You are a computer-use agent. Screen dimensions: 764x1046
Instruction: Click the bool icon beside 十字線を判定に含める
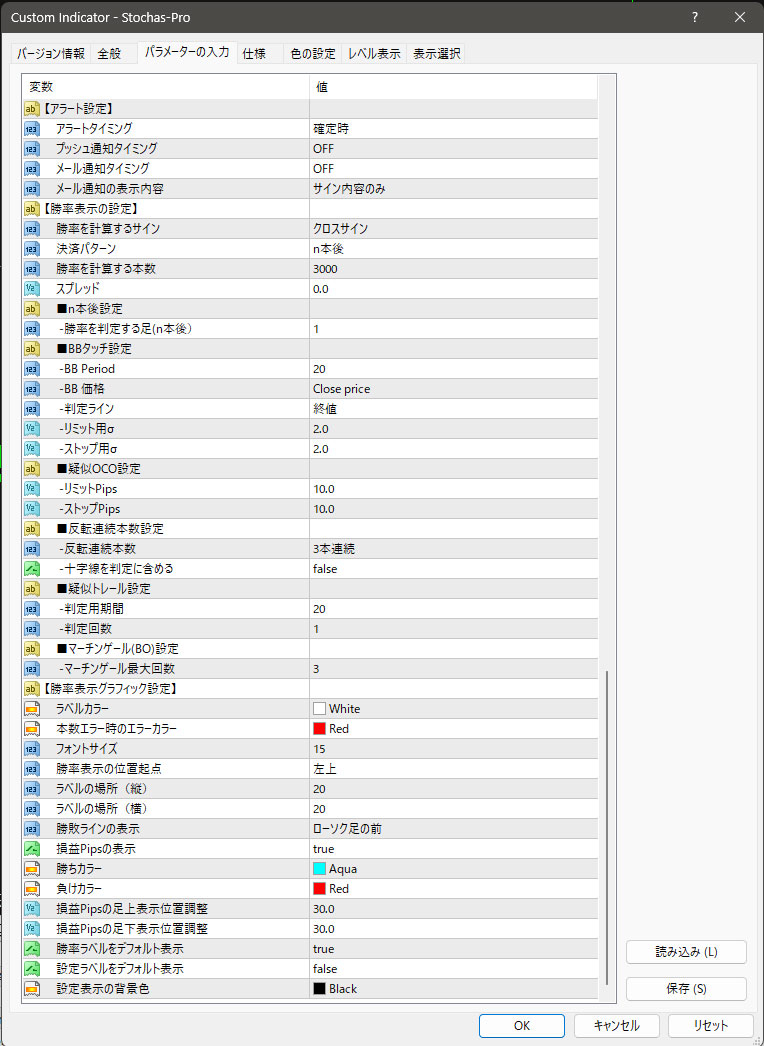(x=32, y=569)
